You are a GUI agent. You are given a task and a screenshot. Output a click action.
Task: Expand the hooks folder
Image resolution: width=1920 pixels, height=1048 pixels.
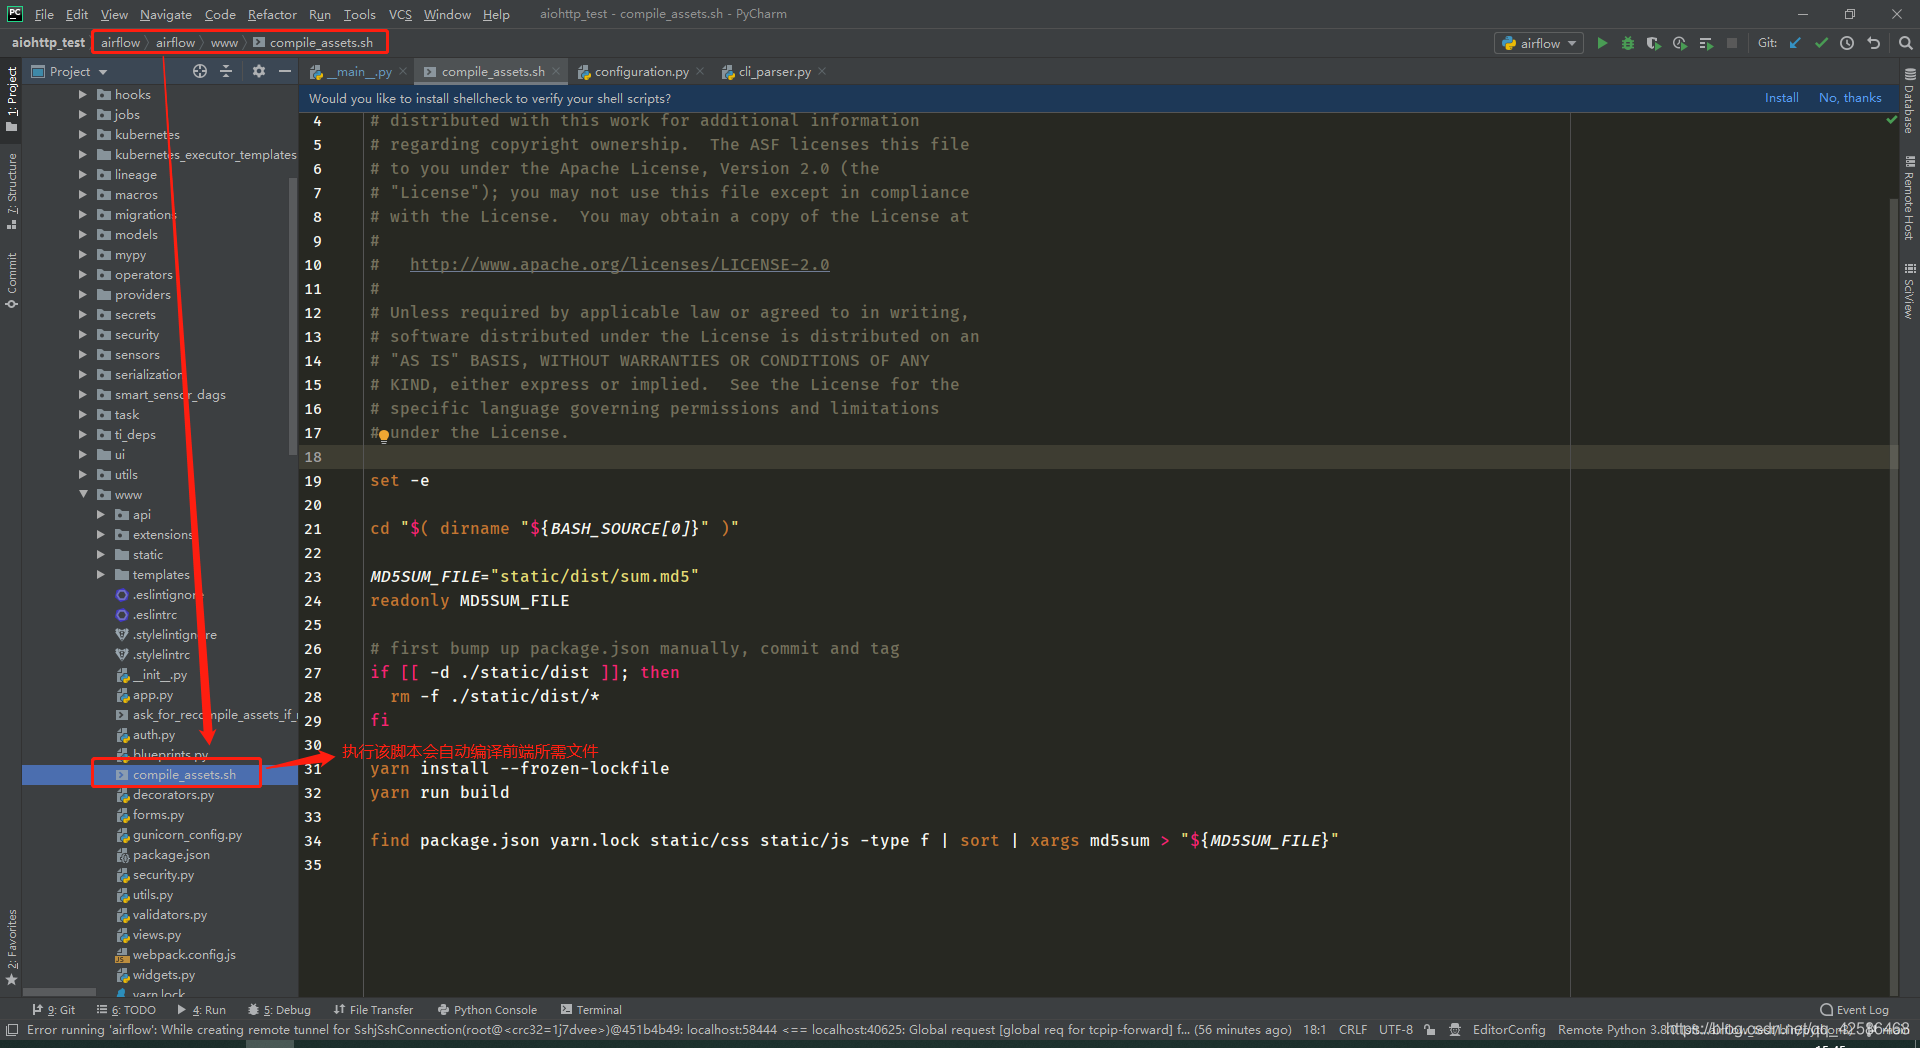83,95
